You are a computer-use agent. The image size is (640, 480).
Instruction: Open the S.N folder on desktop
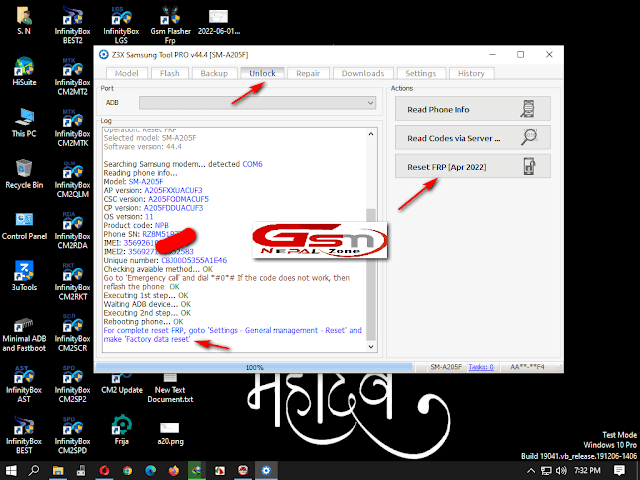[24, 20]
